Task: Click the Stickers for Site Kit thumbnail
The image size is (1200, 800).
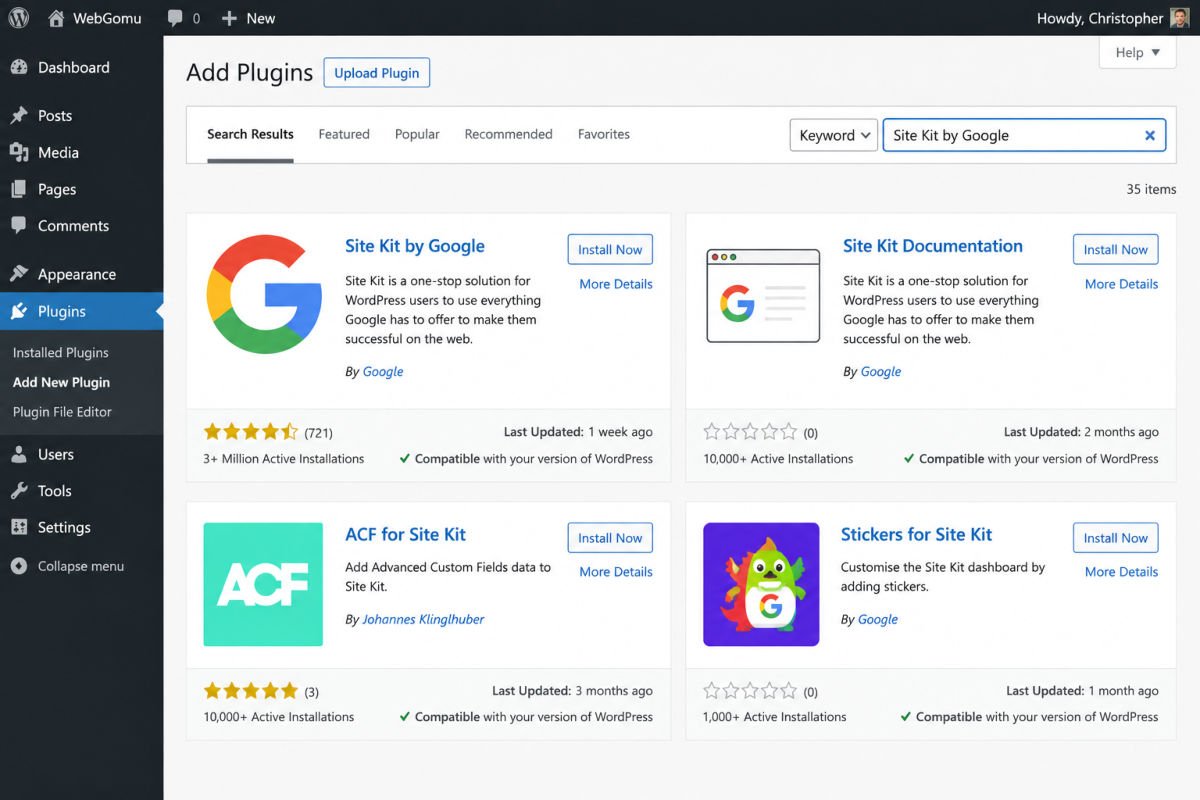Action: 761,584
